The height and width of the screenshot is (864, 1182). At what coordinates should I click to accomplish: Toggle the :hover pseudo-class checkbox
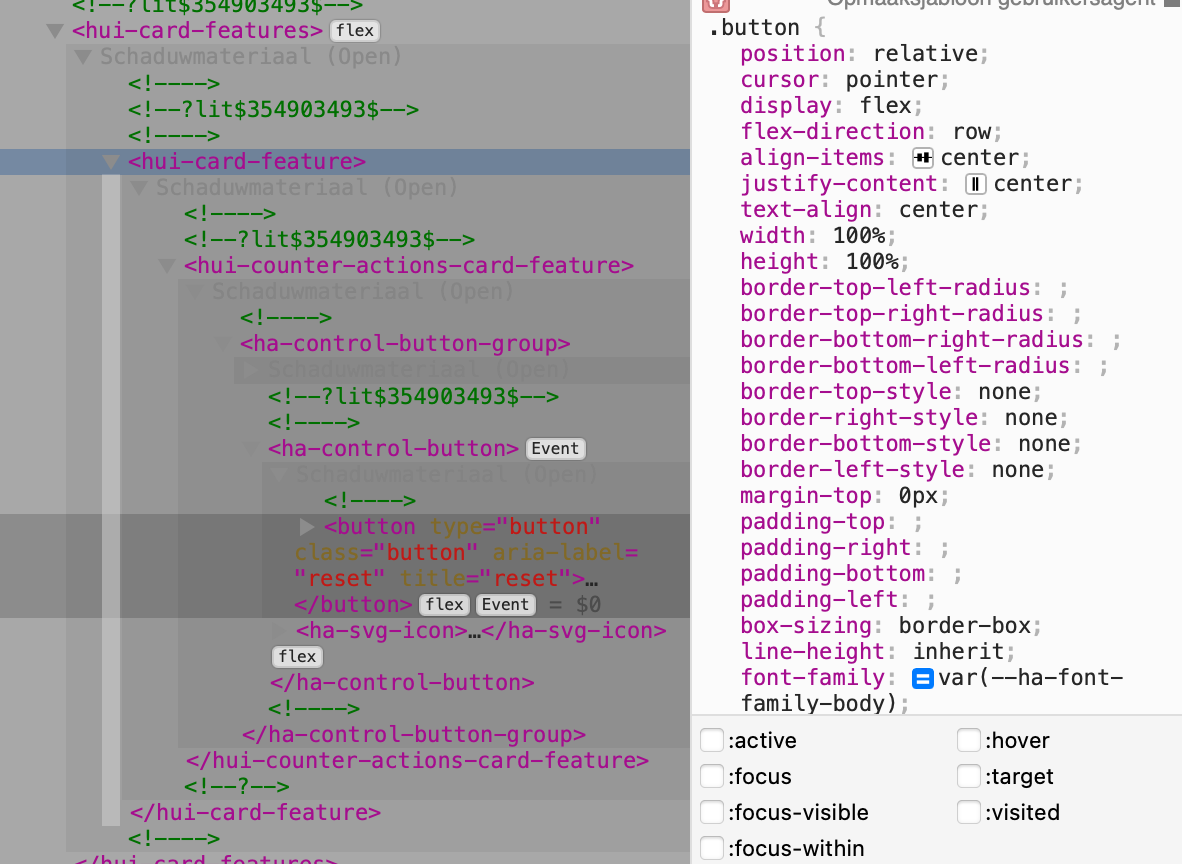point(969,740)
